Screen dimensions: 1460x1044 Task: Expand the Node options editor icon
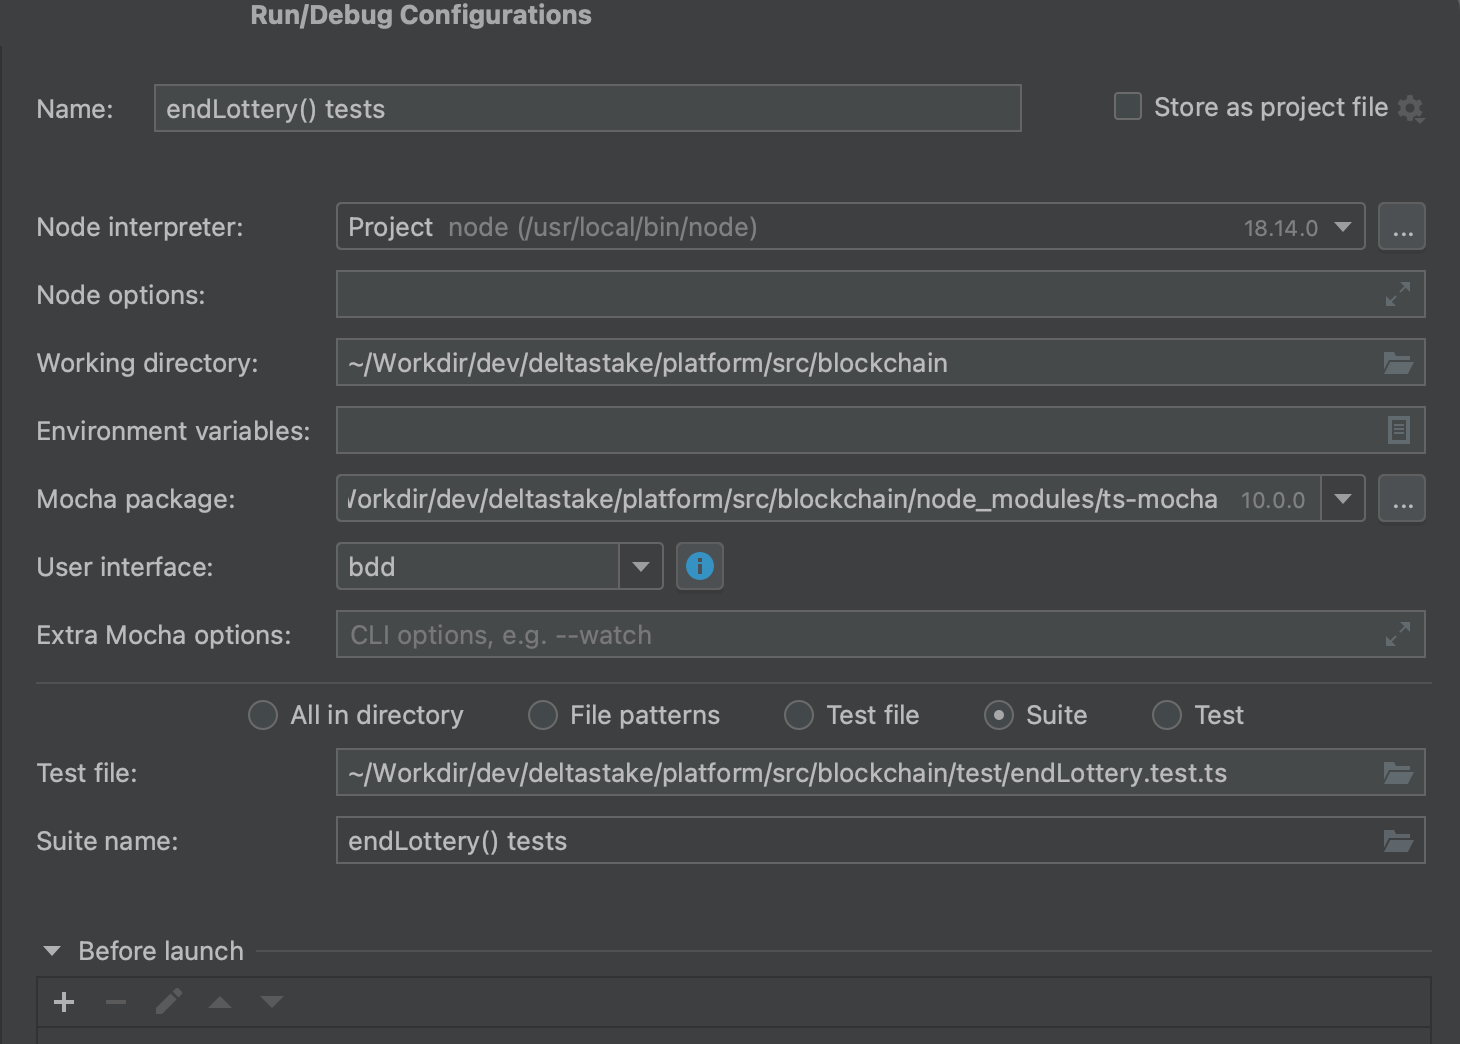click(1399, 294)
